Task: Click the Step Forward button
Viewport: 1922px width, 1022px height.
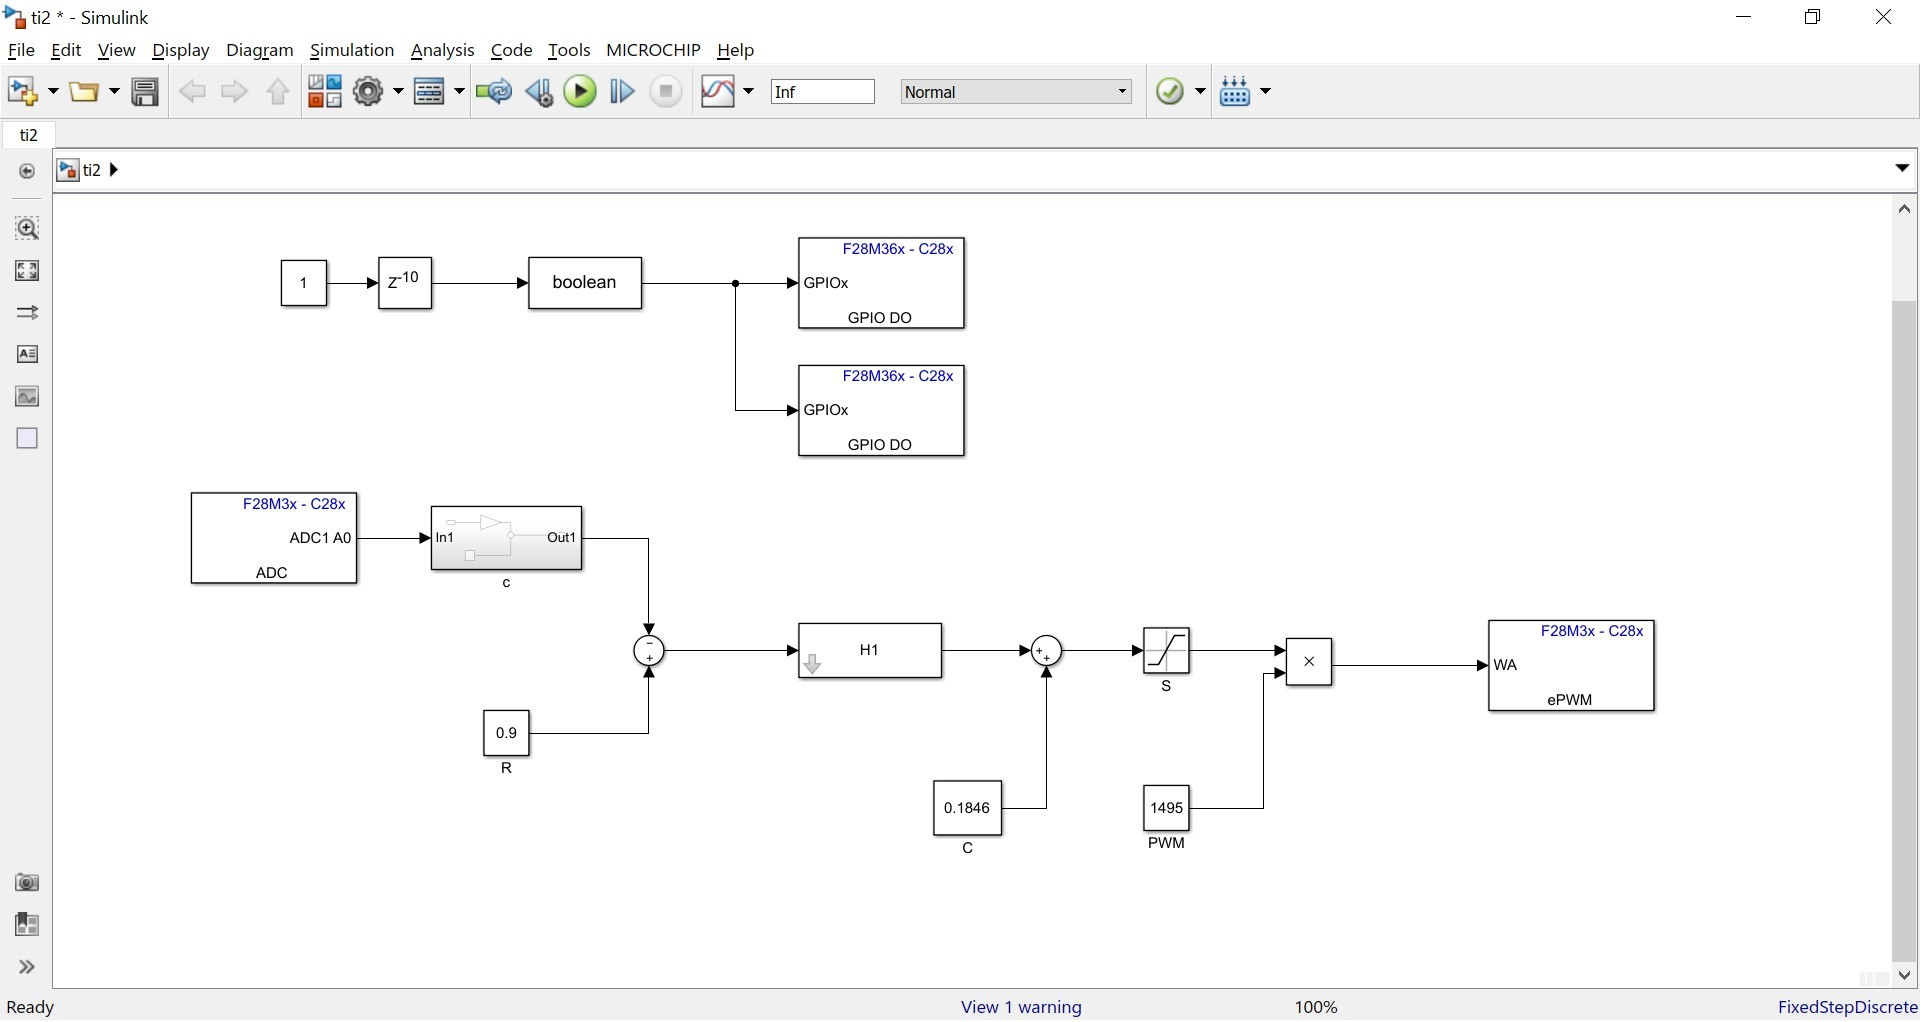Action: (622, 92)
